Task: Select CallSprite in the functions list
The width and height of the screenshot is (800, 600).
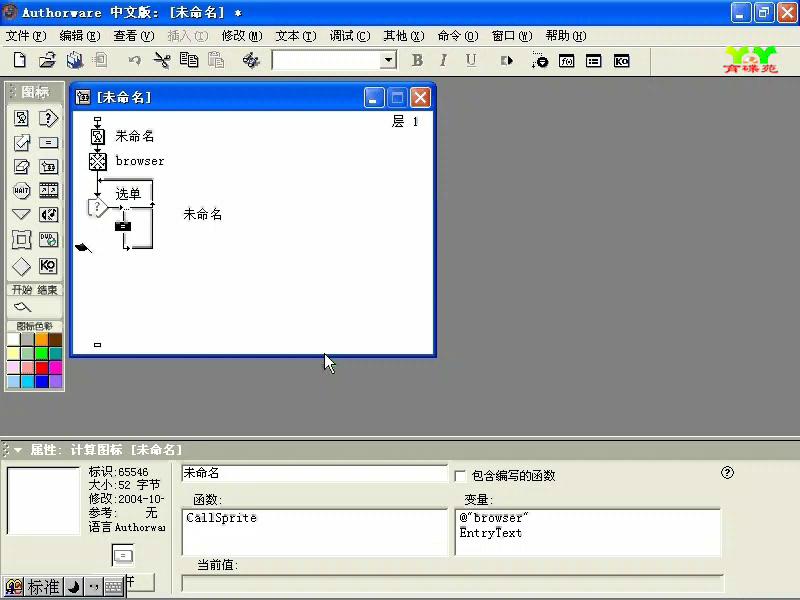Action: coord(221,518)
